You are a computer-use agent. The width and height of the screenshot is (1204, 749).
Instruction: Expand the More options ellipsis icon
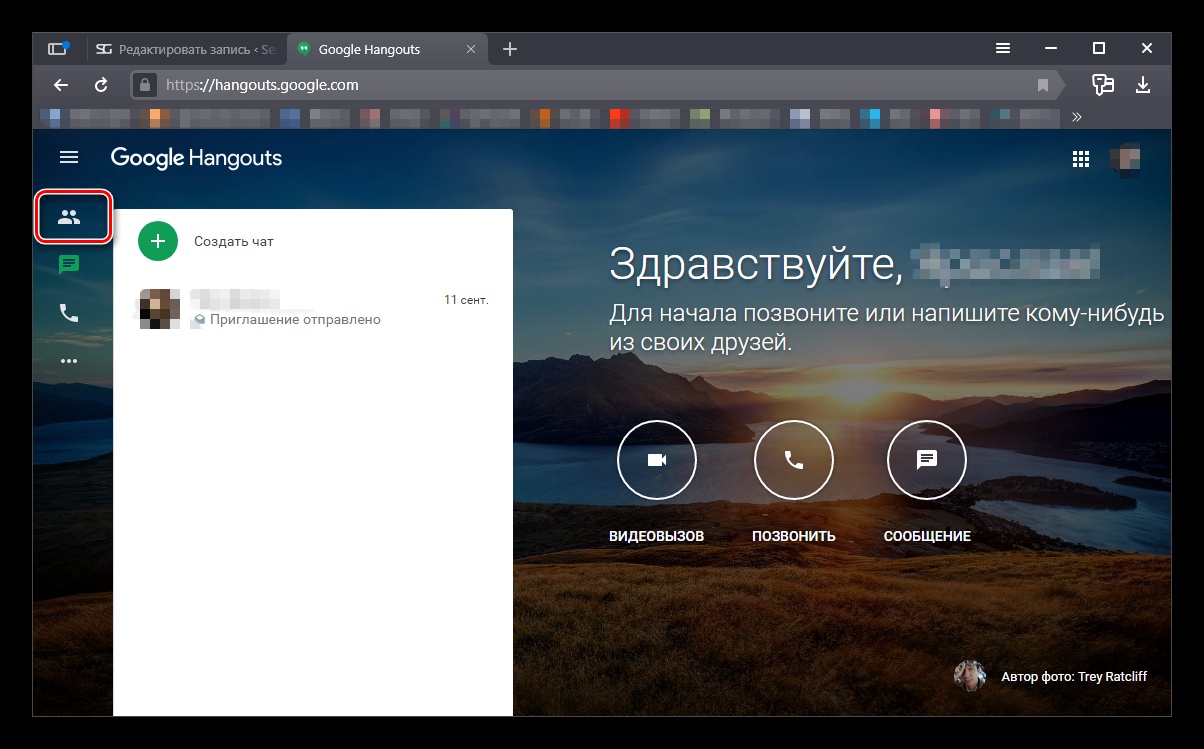pyautogui.click(x=69, y=361)
